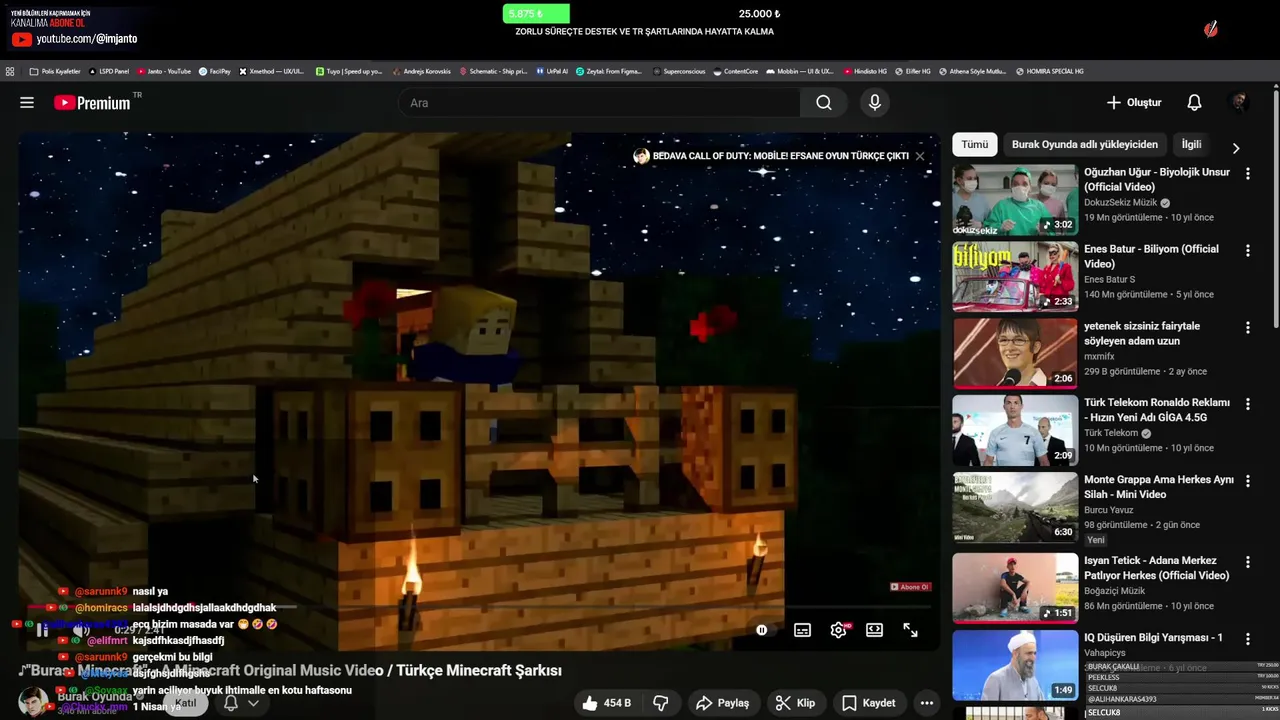
Task: Go to YouTube Premium home logo
Action: click(x=92, y=103)
